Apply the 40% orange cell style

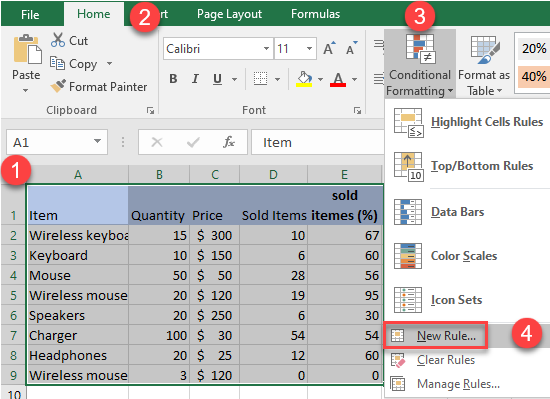[534, 76]
